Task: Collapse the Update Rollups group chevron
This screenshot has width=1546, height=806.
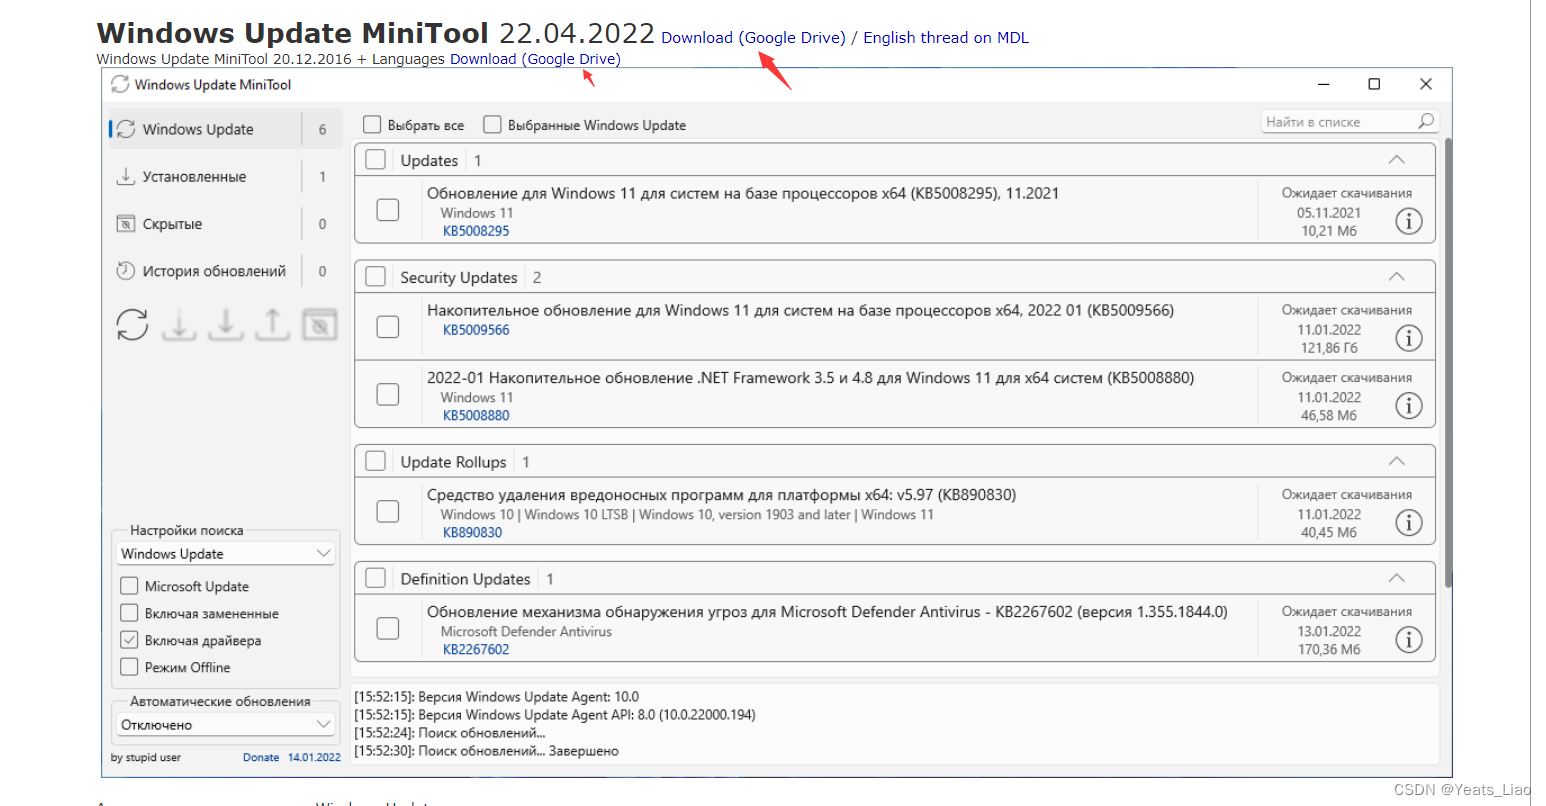Action: point(1397,461)
